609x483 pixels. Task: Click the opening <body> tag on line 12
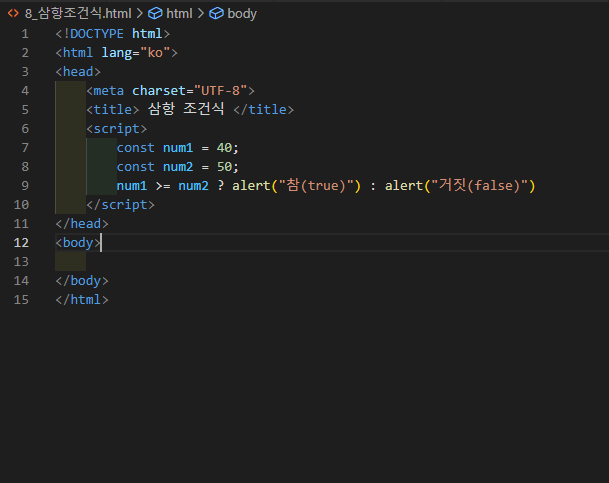tap(78, 243)
